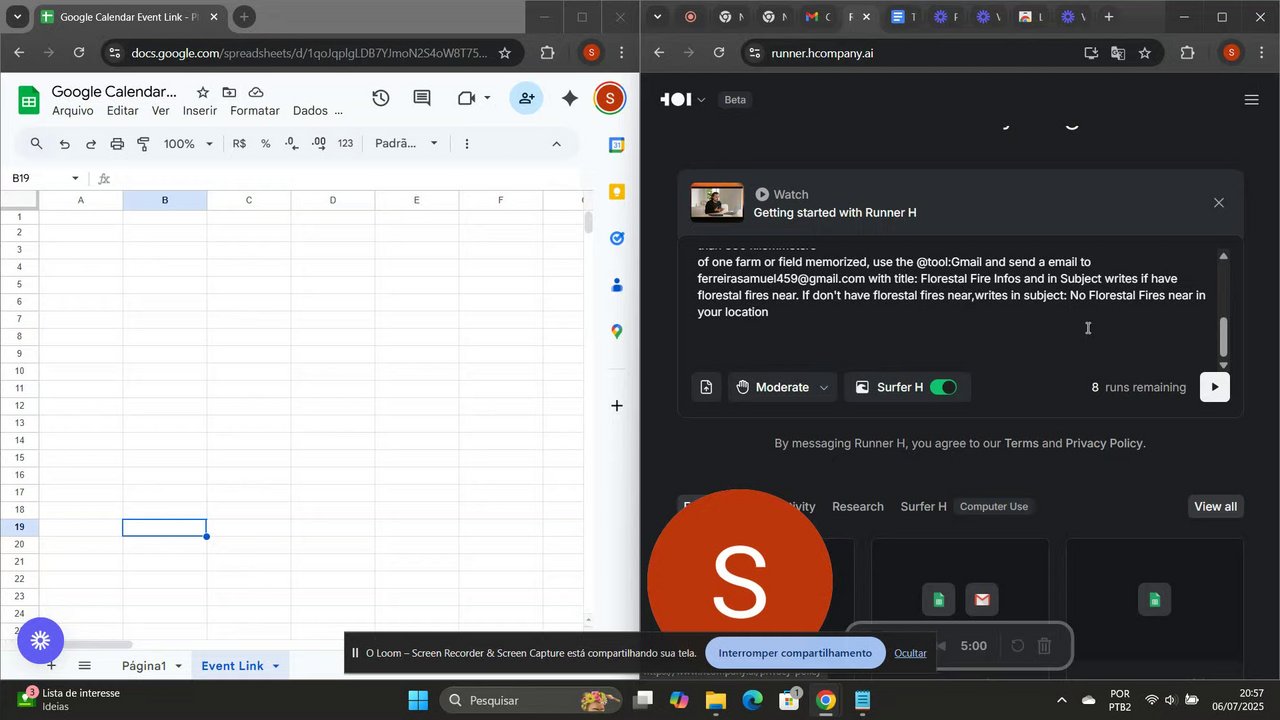The image size is (1280, 720).
Task: Star the Google Calendar spreadsheet
Action: click(x=203, y=92)
